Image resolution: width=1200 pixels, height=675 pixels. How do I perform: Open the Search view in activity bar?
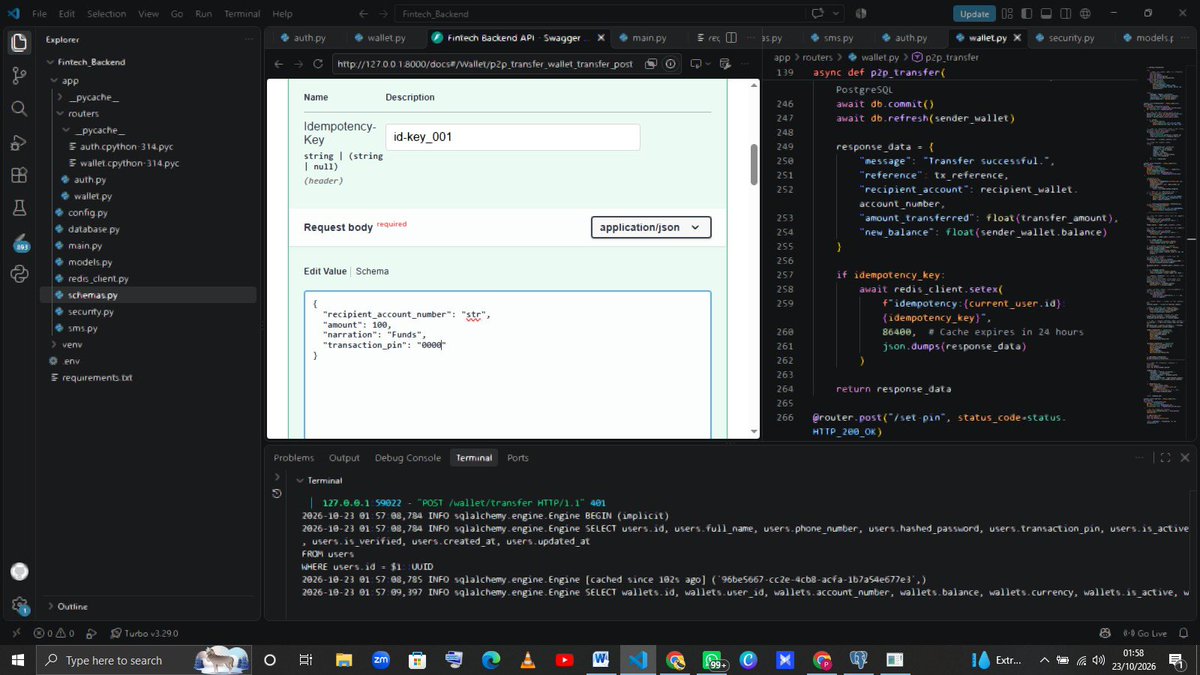coord(18,109)
